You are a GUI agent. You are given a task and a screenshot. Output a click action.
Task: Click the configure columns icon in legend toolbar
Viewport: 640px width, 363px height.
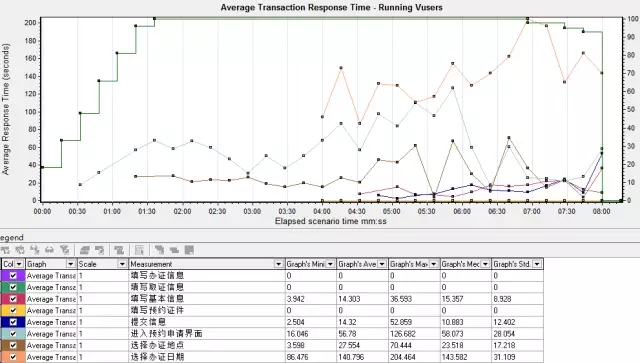coord(139,250)
